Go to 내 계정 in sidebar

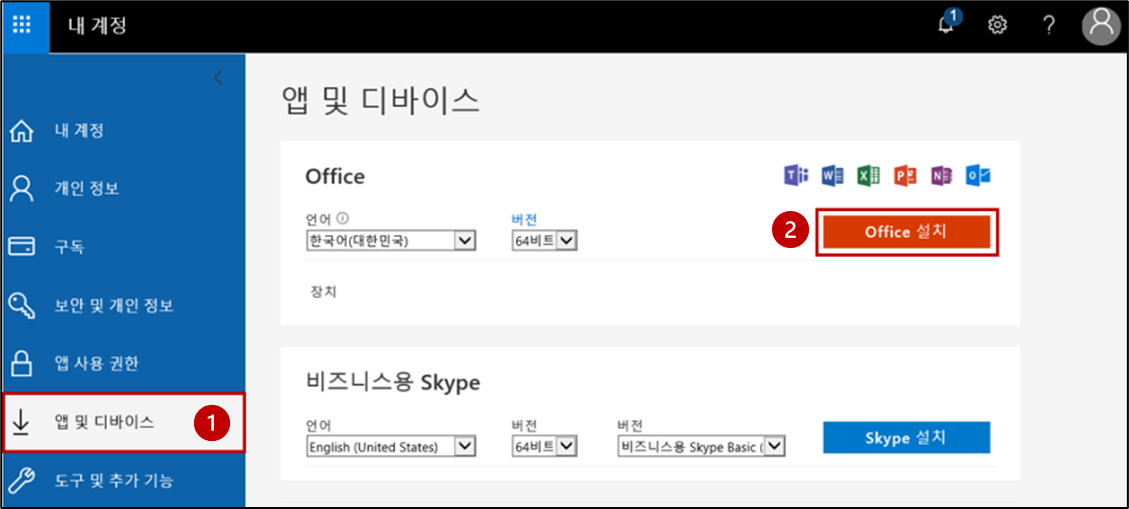tap(79, 132)
